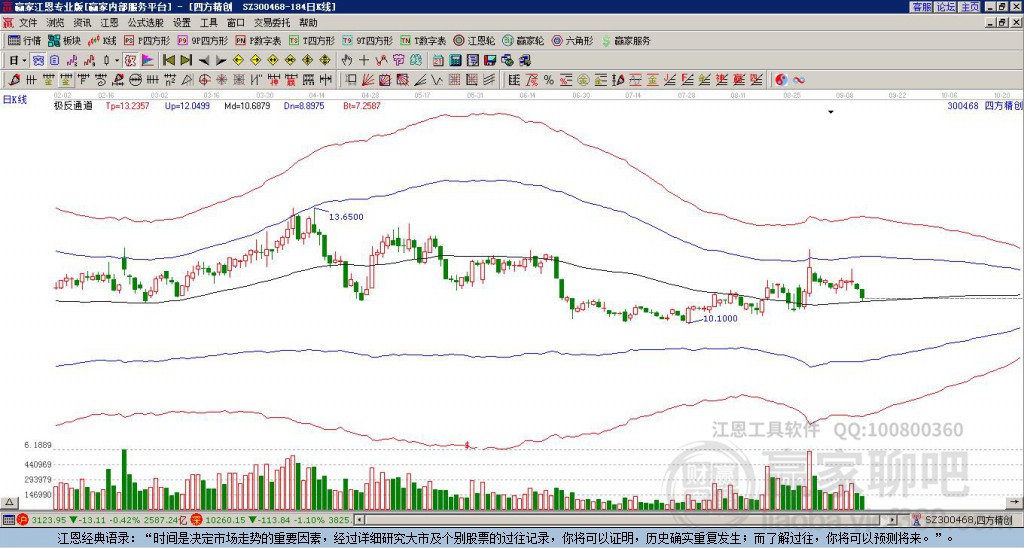The height and width of the screenshot is (548, 1024).
Task: Click the 极反通道 indicator name
Action: 73,105
